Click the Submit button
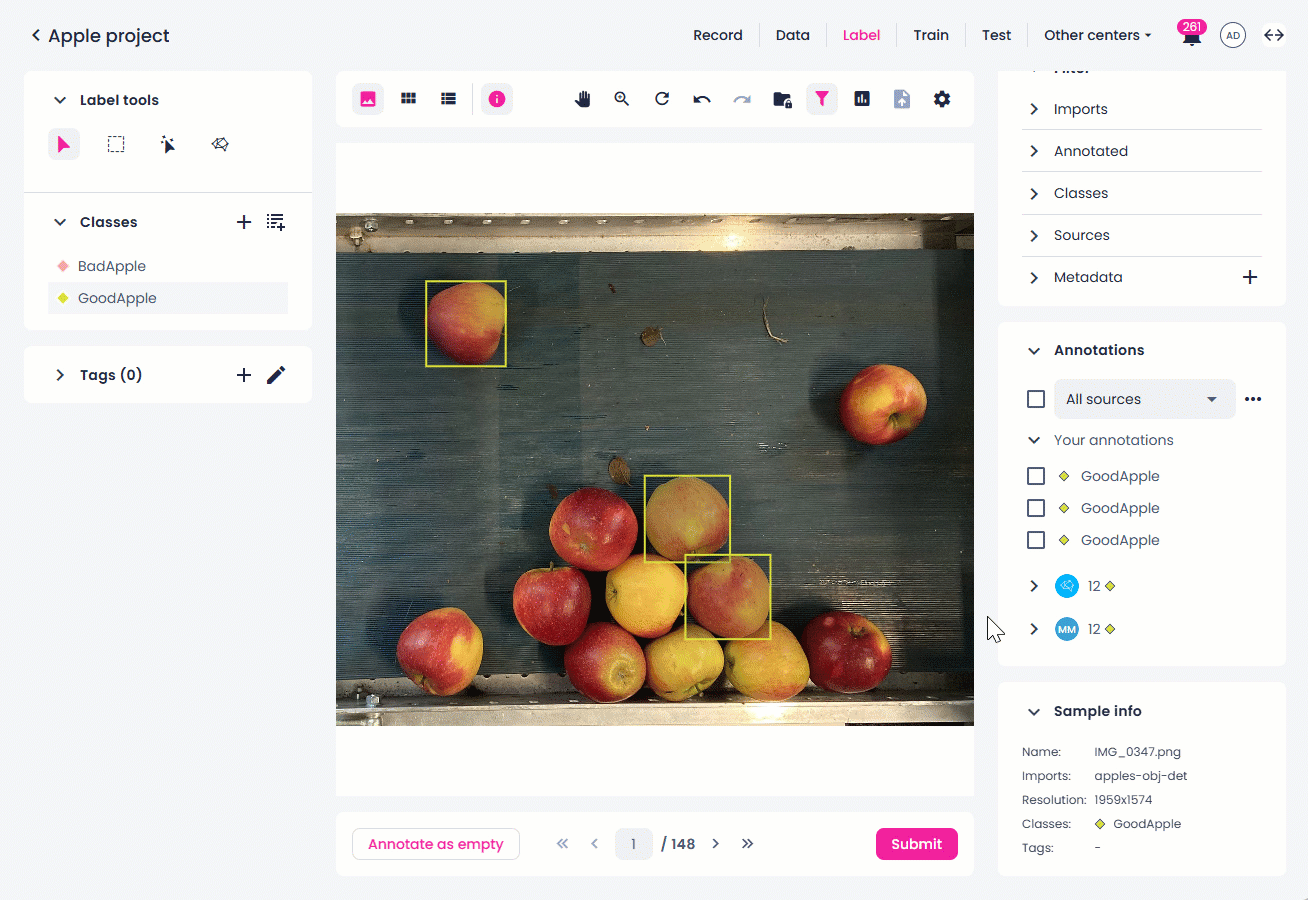Image resolution: width=1308 pixels, height=900 pixels. 917,844
